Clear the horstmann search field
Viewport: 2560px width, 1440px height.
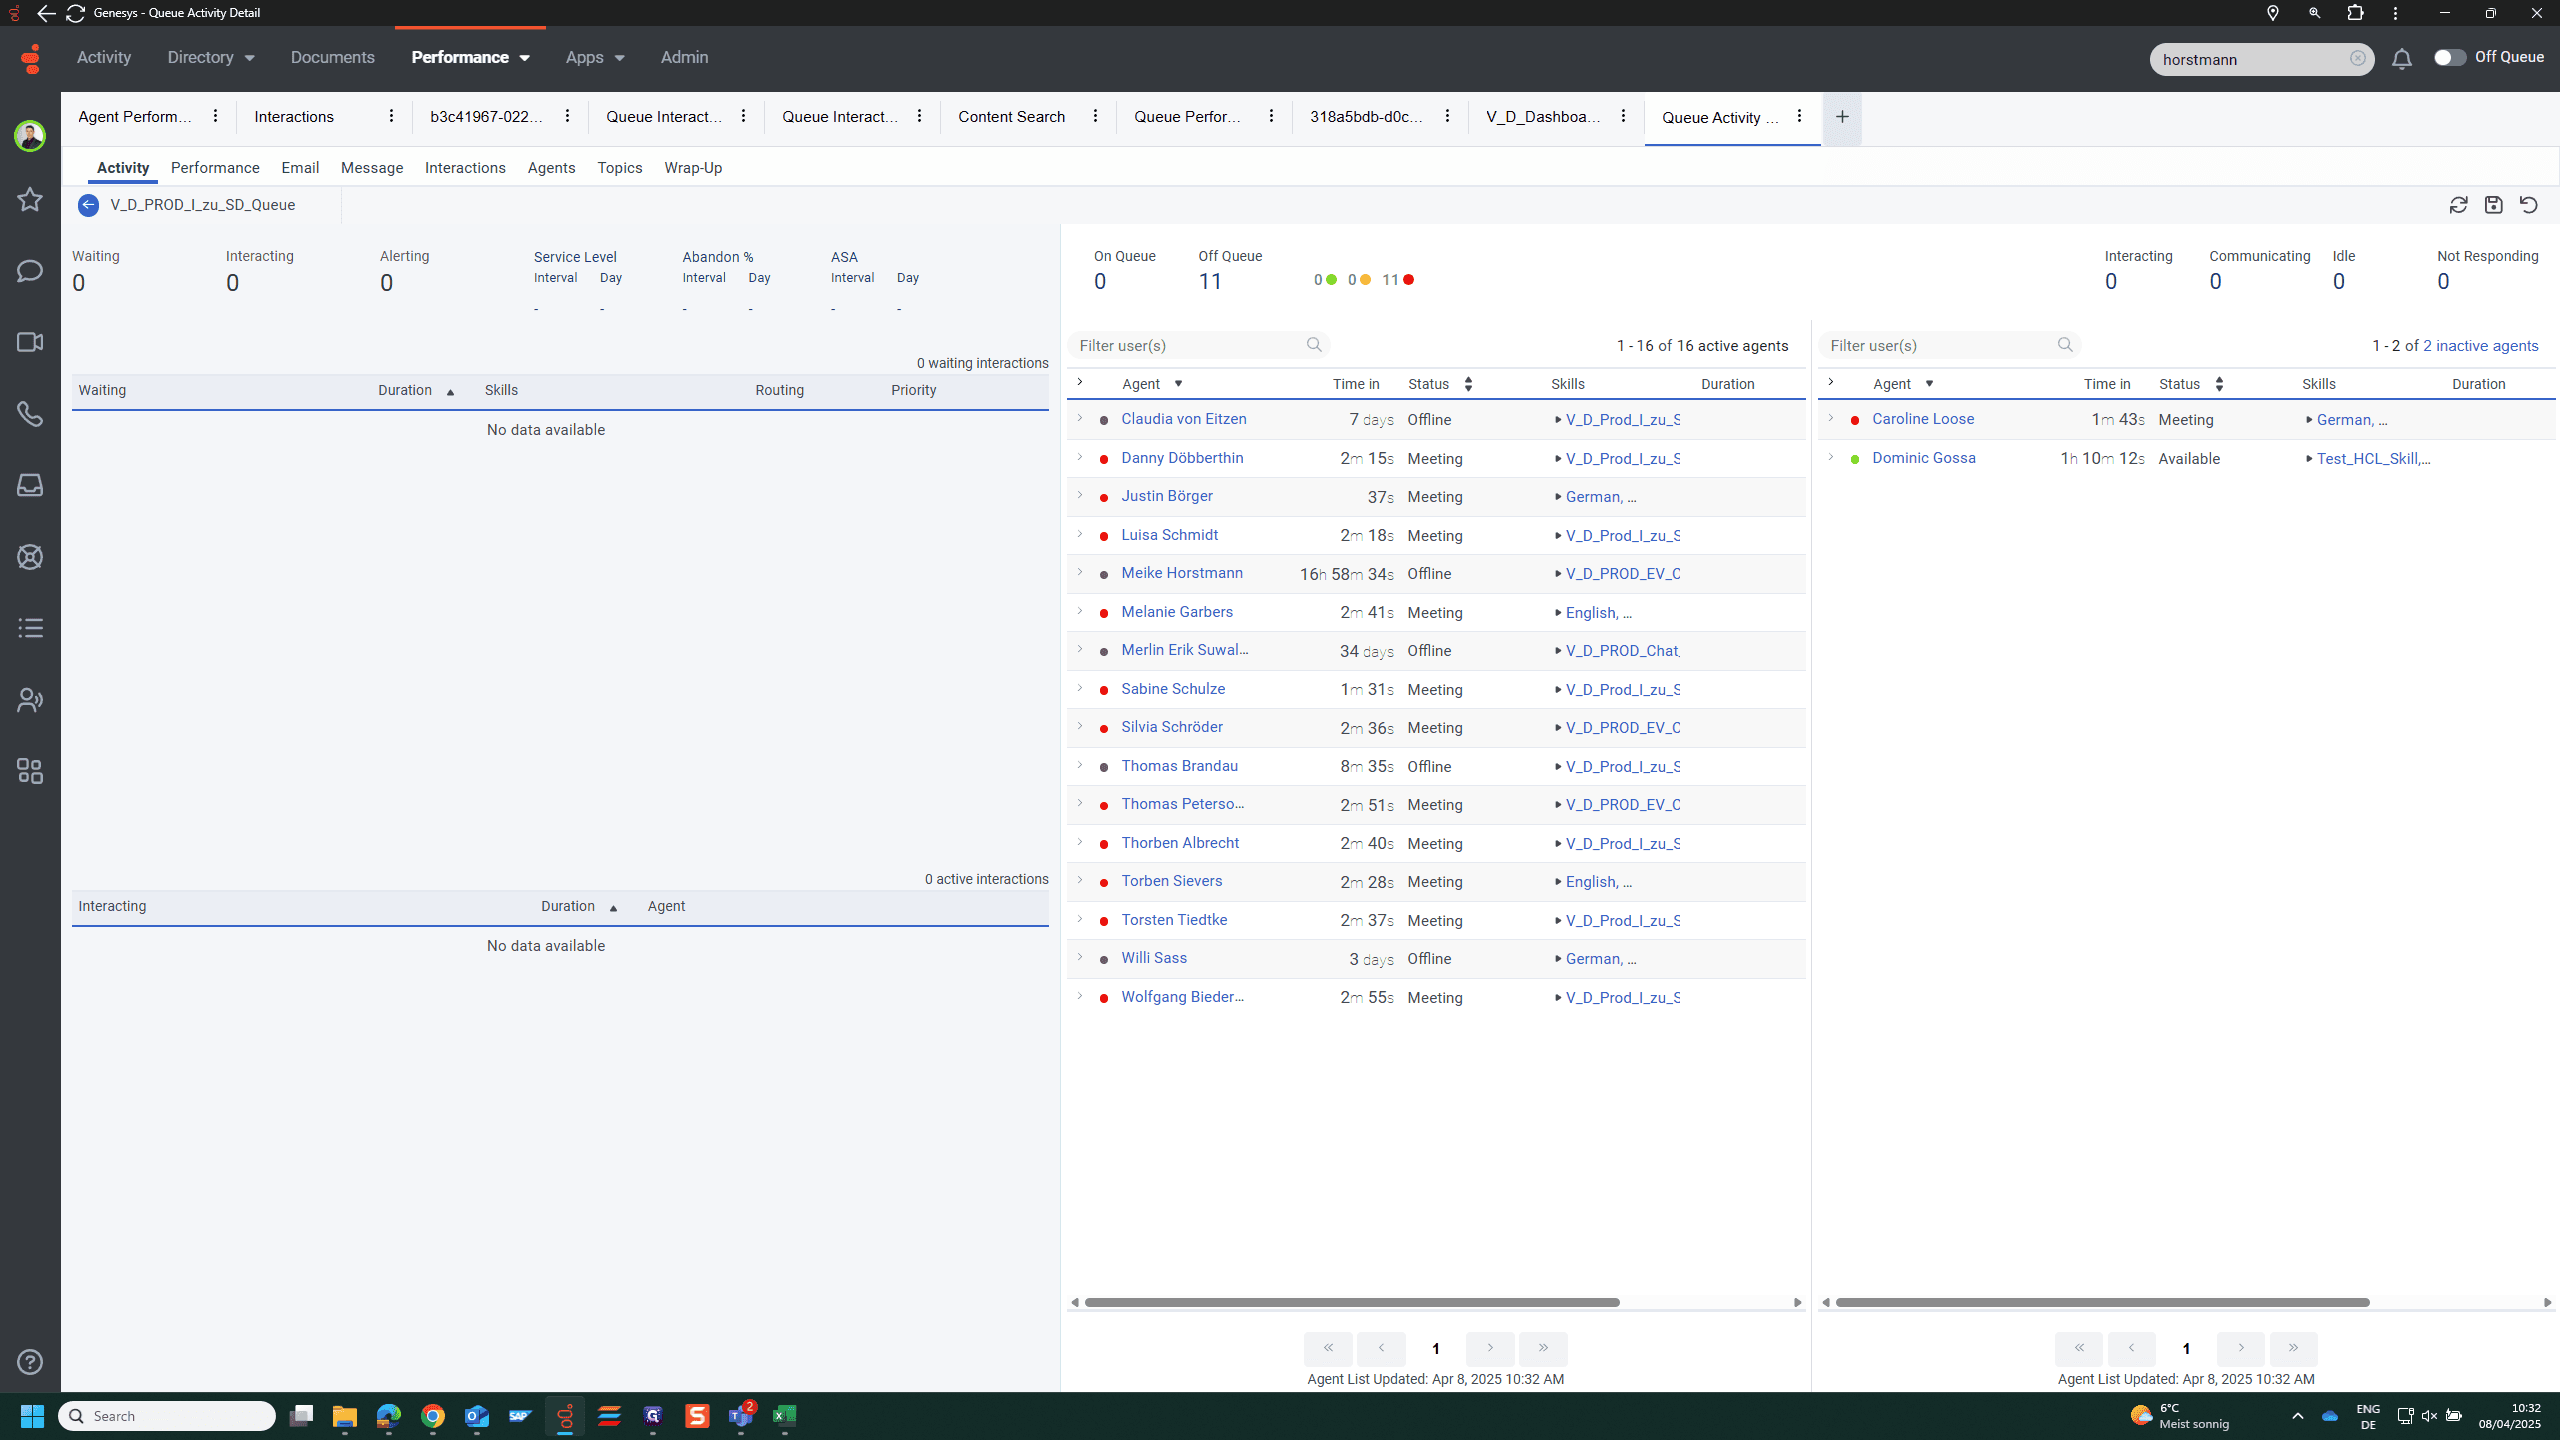point(2358,58)
